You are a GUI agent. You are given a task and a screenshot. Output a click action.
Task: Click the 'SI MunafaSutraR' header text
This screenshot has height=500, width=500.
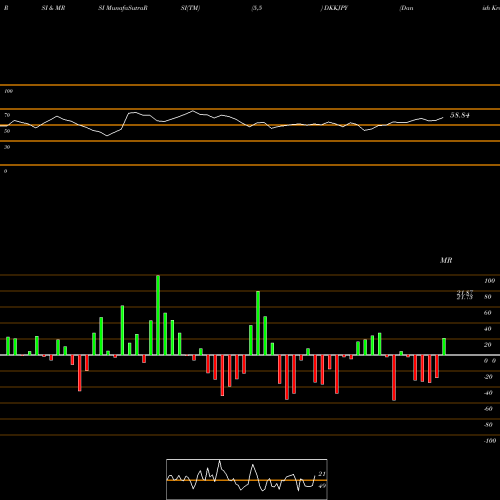pos(123,8)
